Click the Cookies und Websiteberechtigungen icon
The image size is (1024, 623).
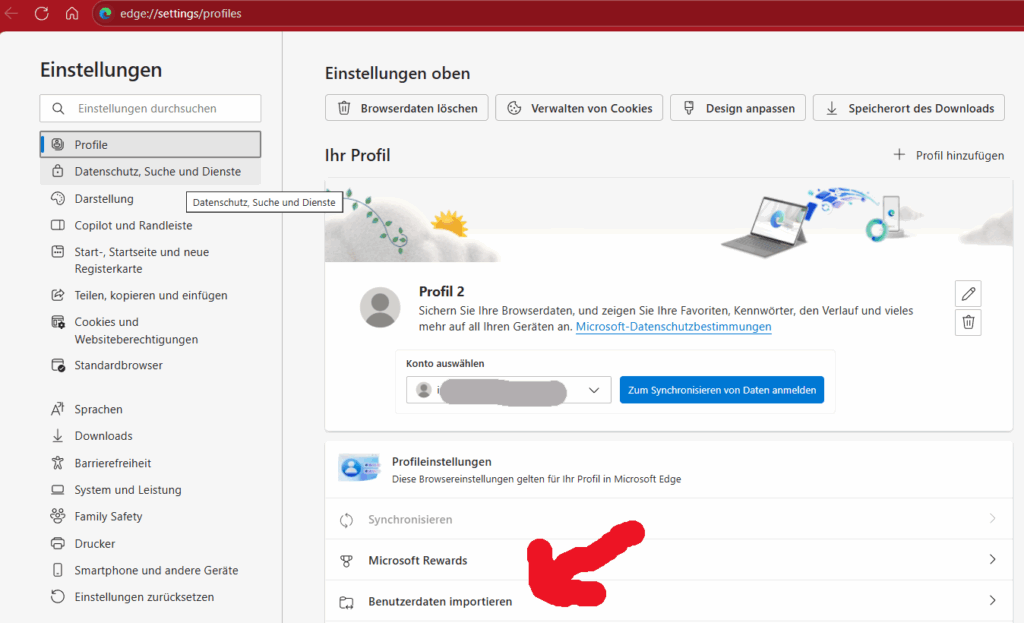pyautogui.click(x=58, y=322)
